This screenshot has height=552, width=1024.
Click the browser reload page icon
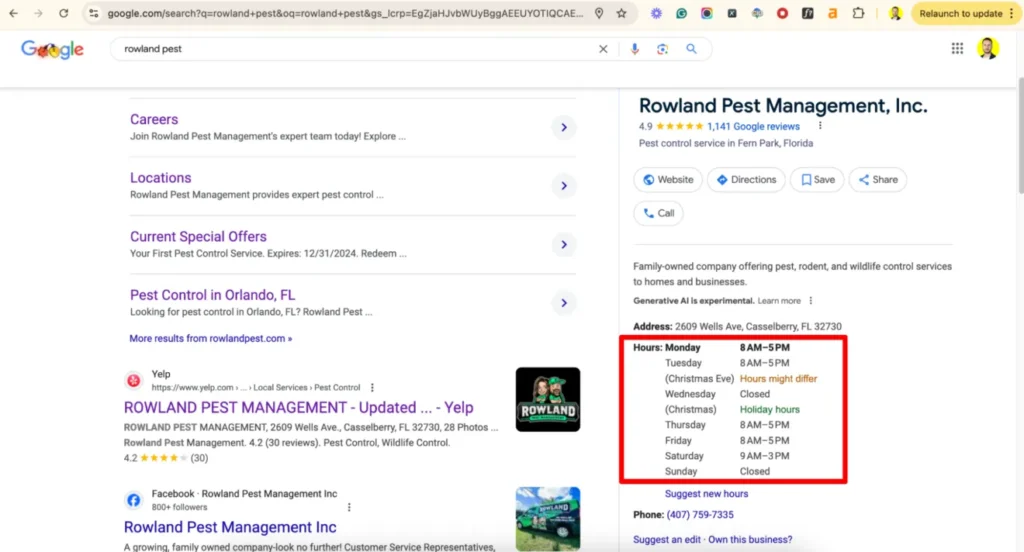point(63,14)
